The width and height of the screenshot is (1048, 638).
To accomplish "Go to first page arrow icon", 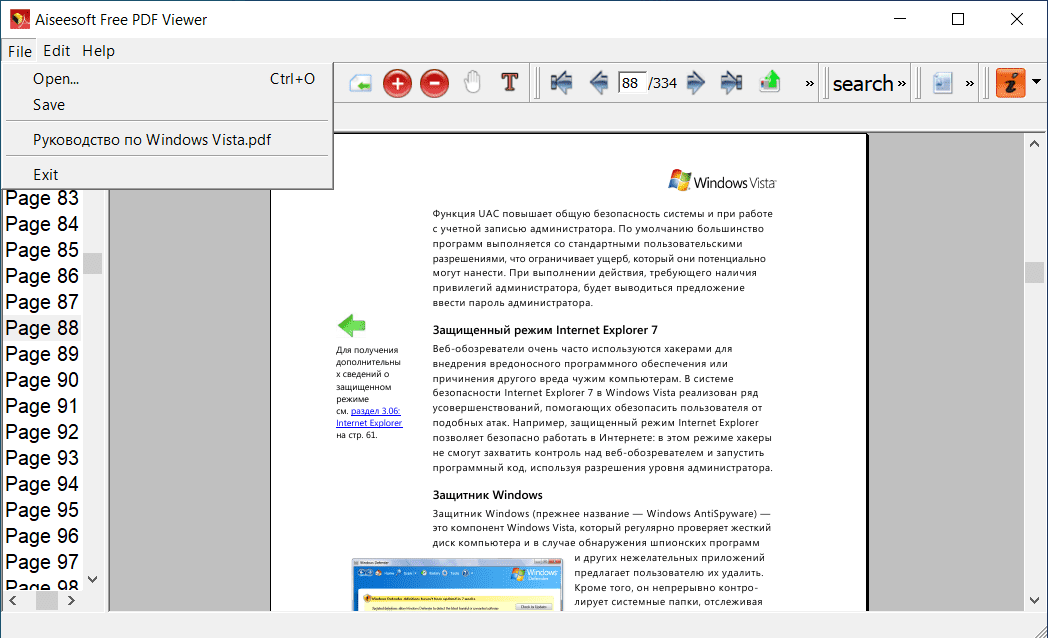I will click(561, 83).
